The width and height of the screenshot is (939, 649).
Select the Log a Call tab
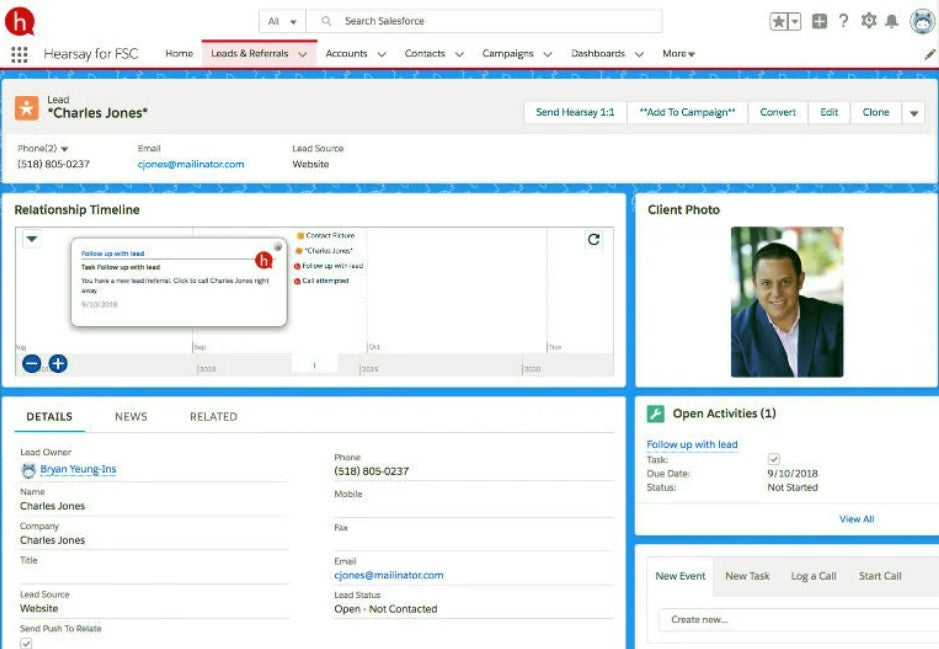coord(813,576)
